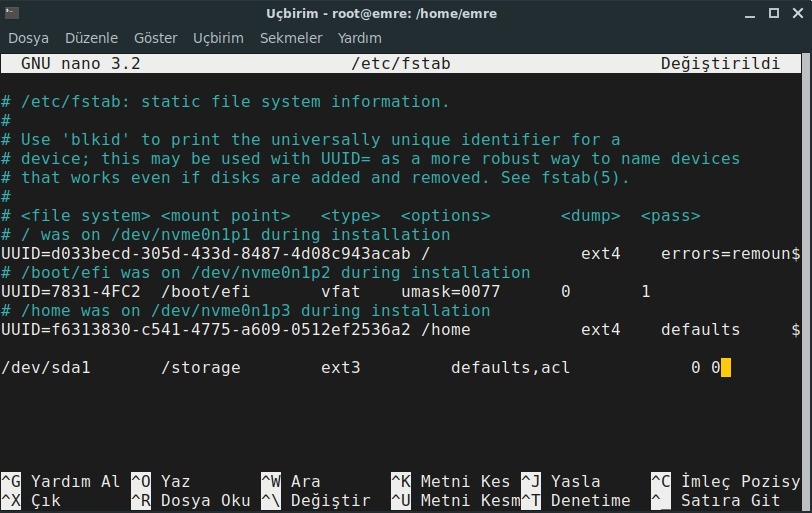Open the Dosya menu
This screenshot has width=812, height=513.
[28, 38]
